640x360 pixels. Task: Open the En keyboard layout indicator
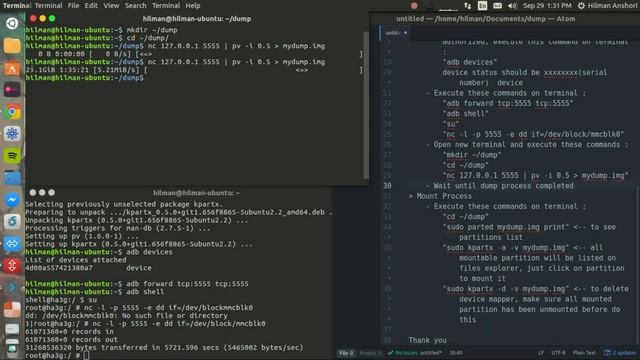pyautogui.click(x=482, y=6)
